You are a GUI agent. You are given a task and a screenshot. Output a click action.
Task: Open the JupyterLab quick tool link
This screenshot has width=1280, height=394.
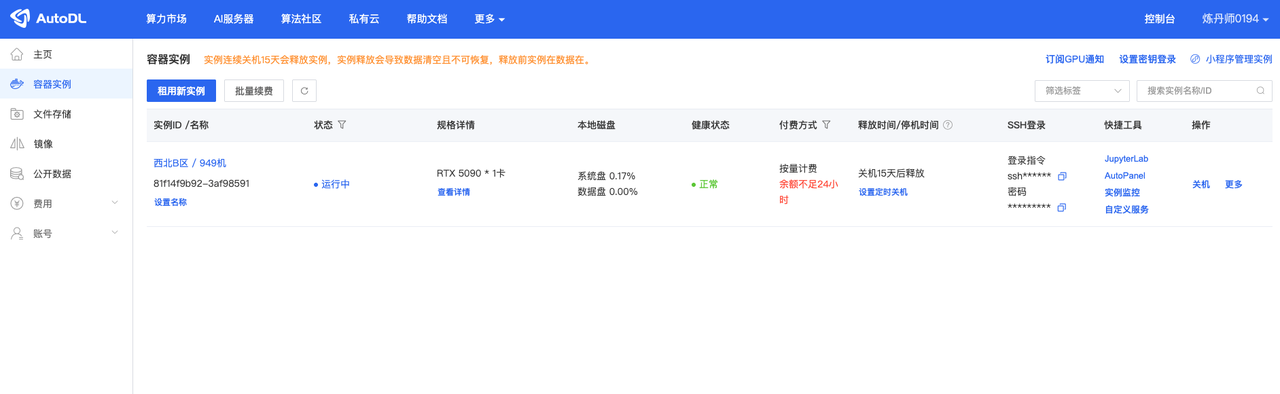coord(1126,159)
